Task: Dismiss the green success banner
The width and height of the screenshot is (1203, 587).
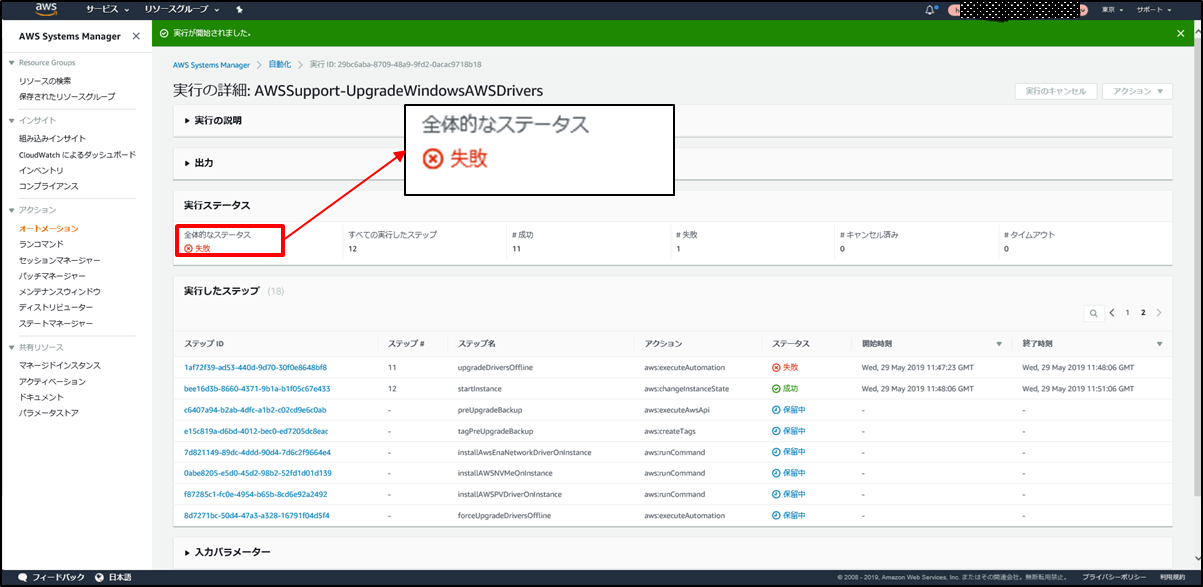Action: (1180, 33)
